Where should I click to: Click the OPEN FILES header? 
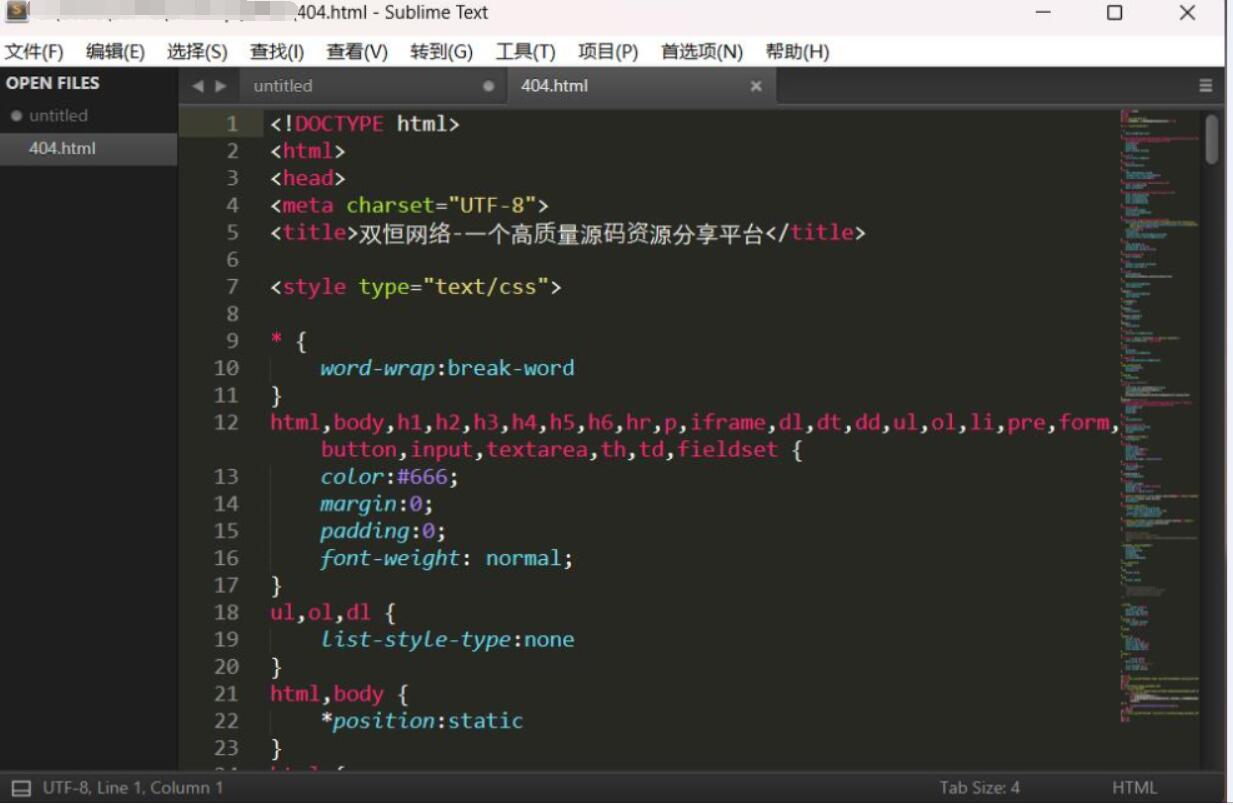pos(53,83)
